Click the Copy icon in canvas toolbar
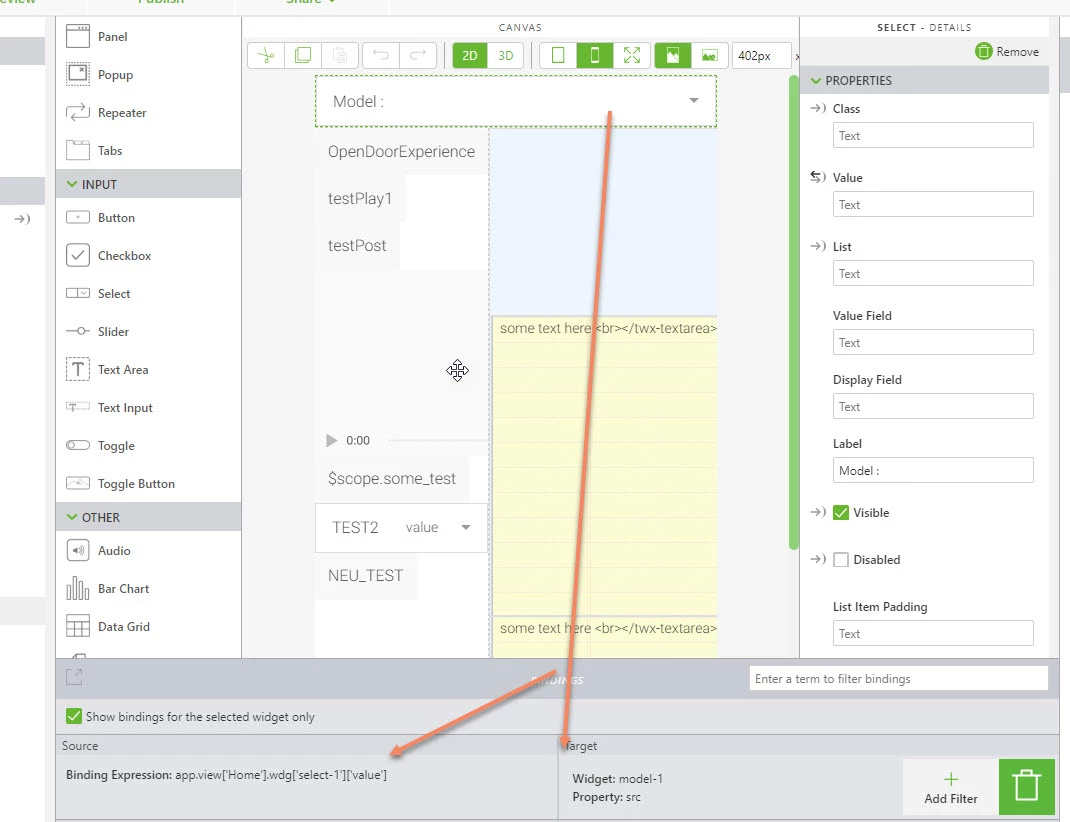Viewport: 1070px width, 822px height. point(303,55)
